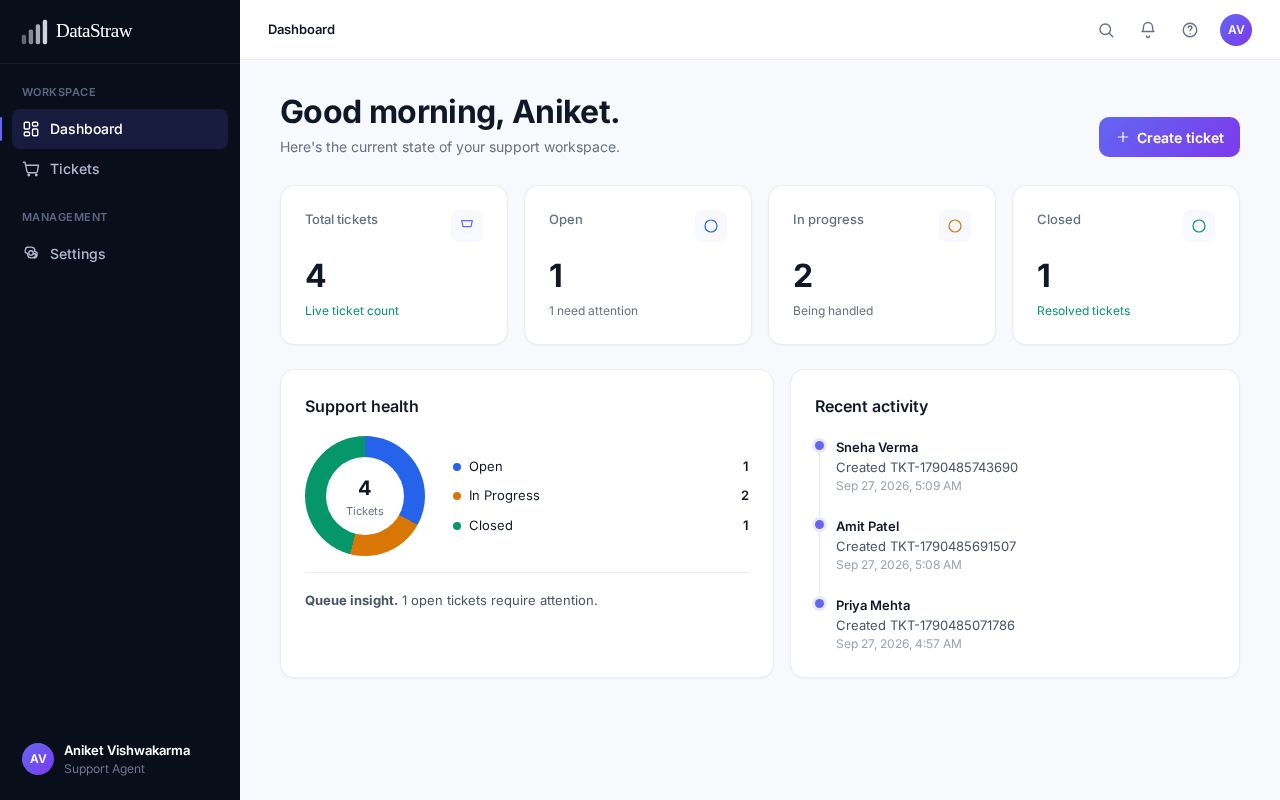Click the Aniket Vishwakarma name in sidebar footer
The width and height of the screenshot is (1280, 800).
click(127, 750)
